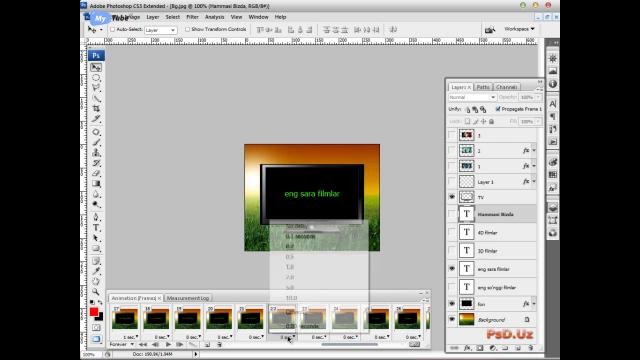Open the Window menu

point(258,17)
